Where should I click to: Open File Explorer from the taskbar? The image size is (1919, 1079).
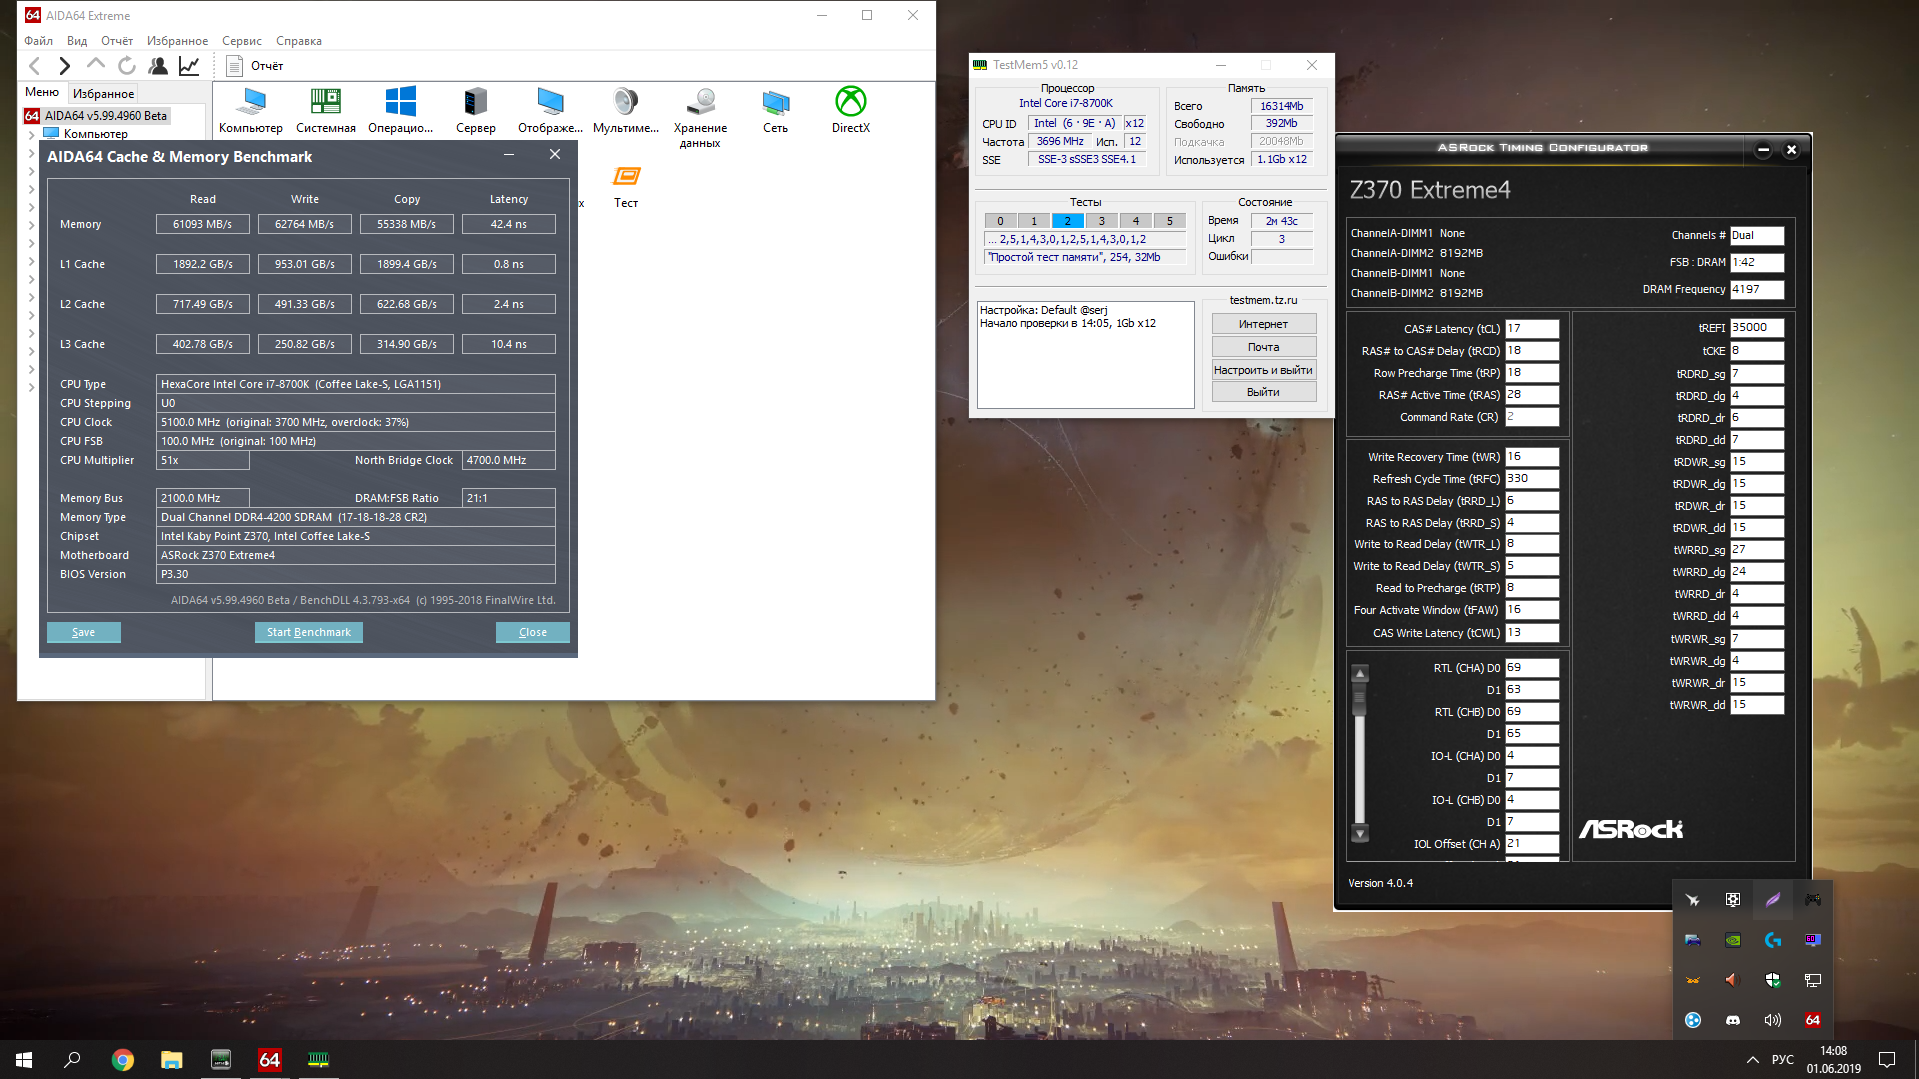coord(172,1060)
